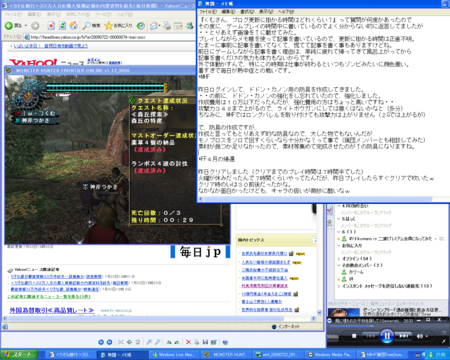The width and height of the screenshot is (450, 360).
Task: Go to previous track in Media Player
Action: [370, 336]
